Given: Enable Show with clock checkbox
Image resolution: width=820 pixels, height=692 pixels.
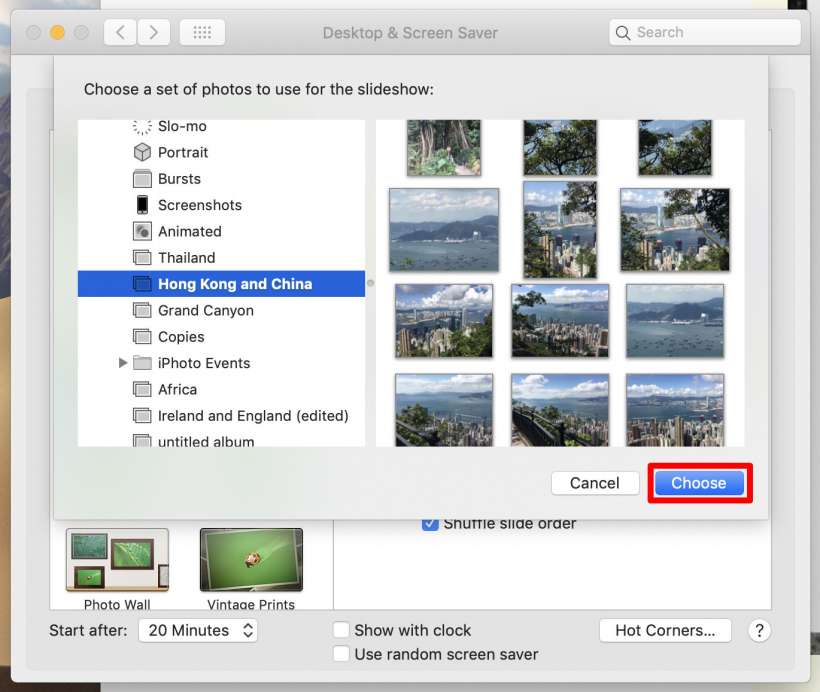Looking at the screenshot, I should [341, 630].
